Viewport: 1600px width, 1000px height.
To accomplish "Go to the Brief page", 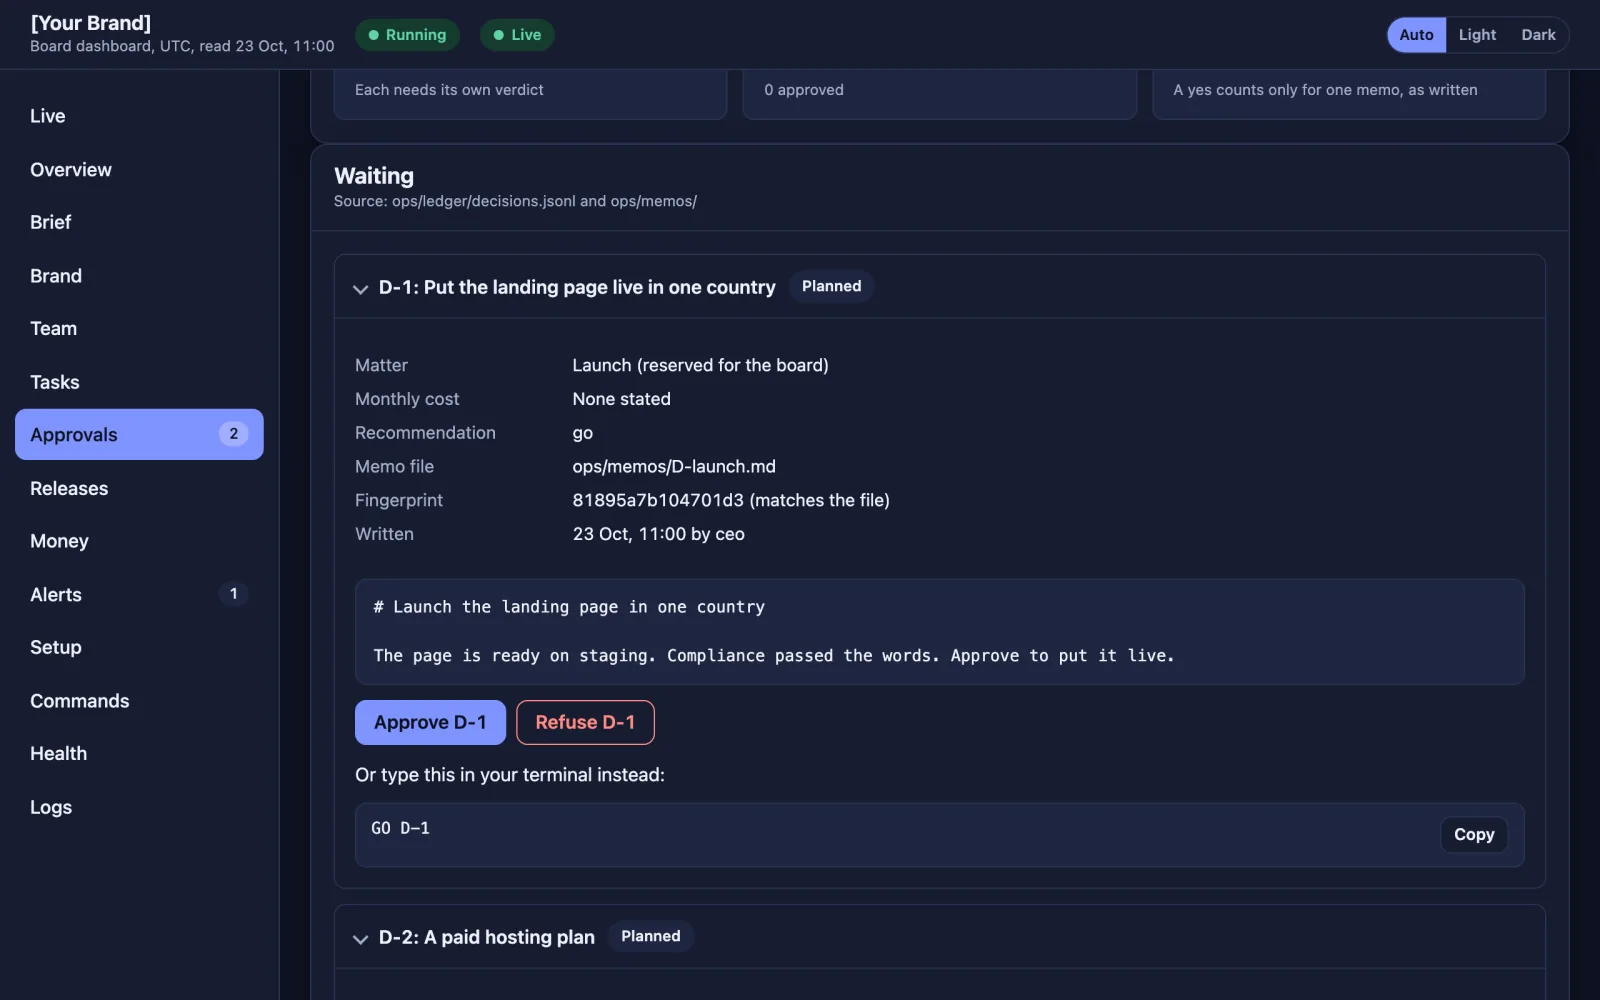I will (x=139, y=222).
